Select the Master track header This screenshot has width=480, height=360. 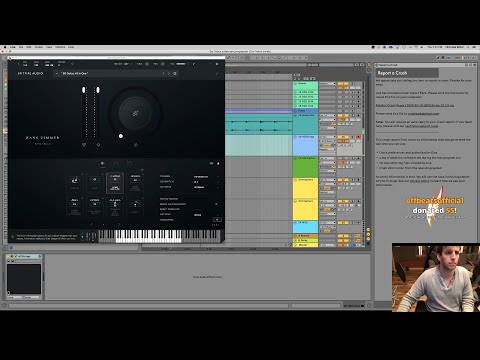point(306,245)
